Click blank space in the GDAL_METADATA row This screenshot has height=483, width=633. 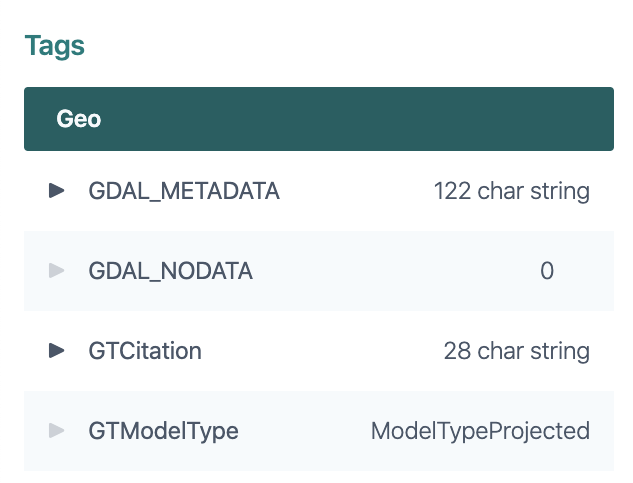[x=350, y=191]
